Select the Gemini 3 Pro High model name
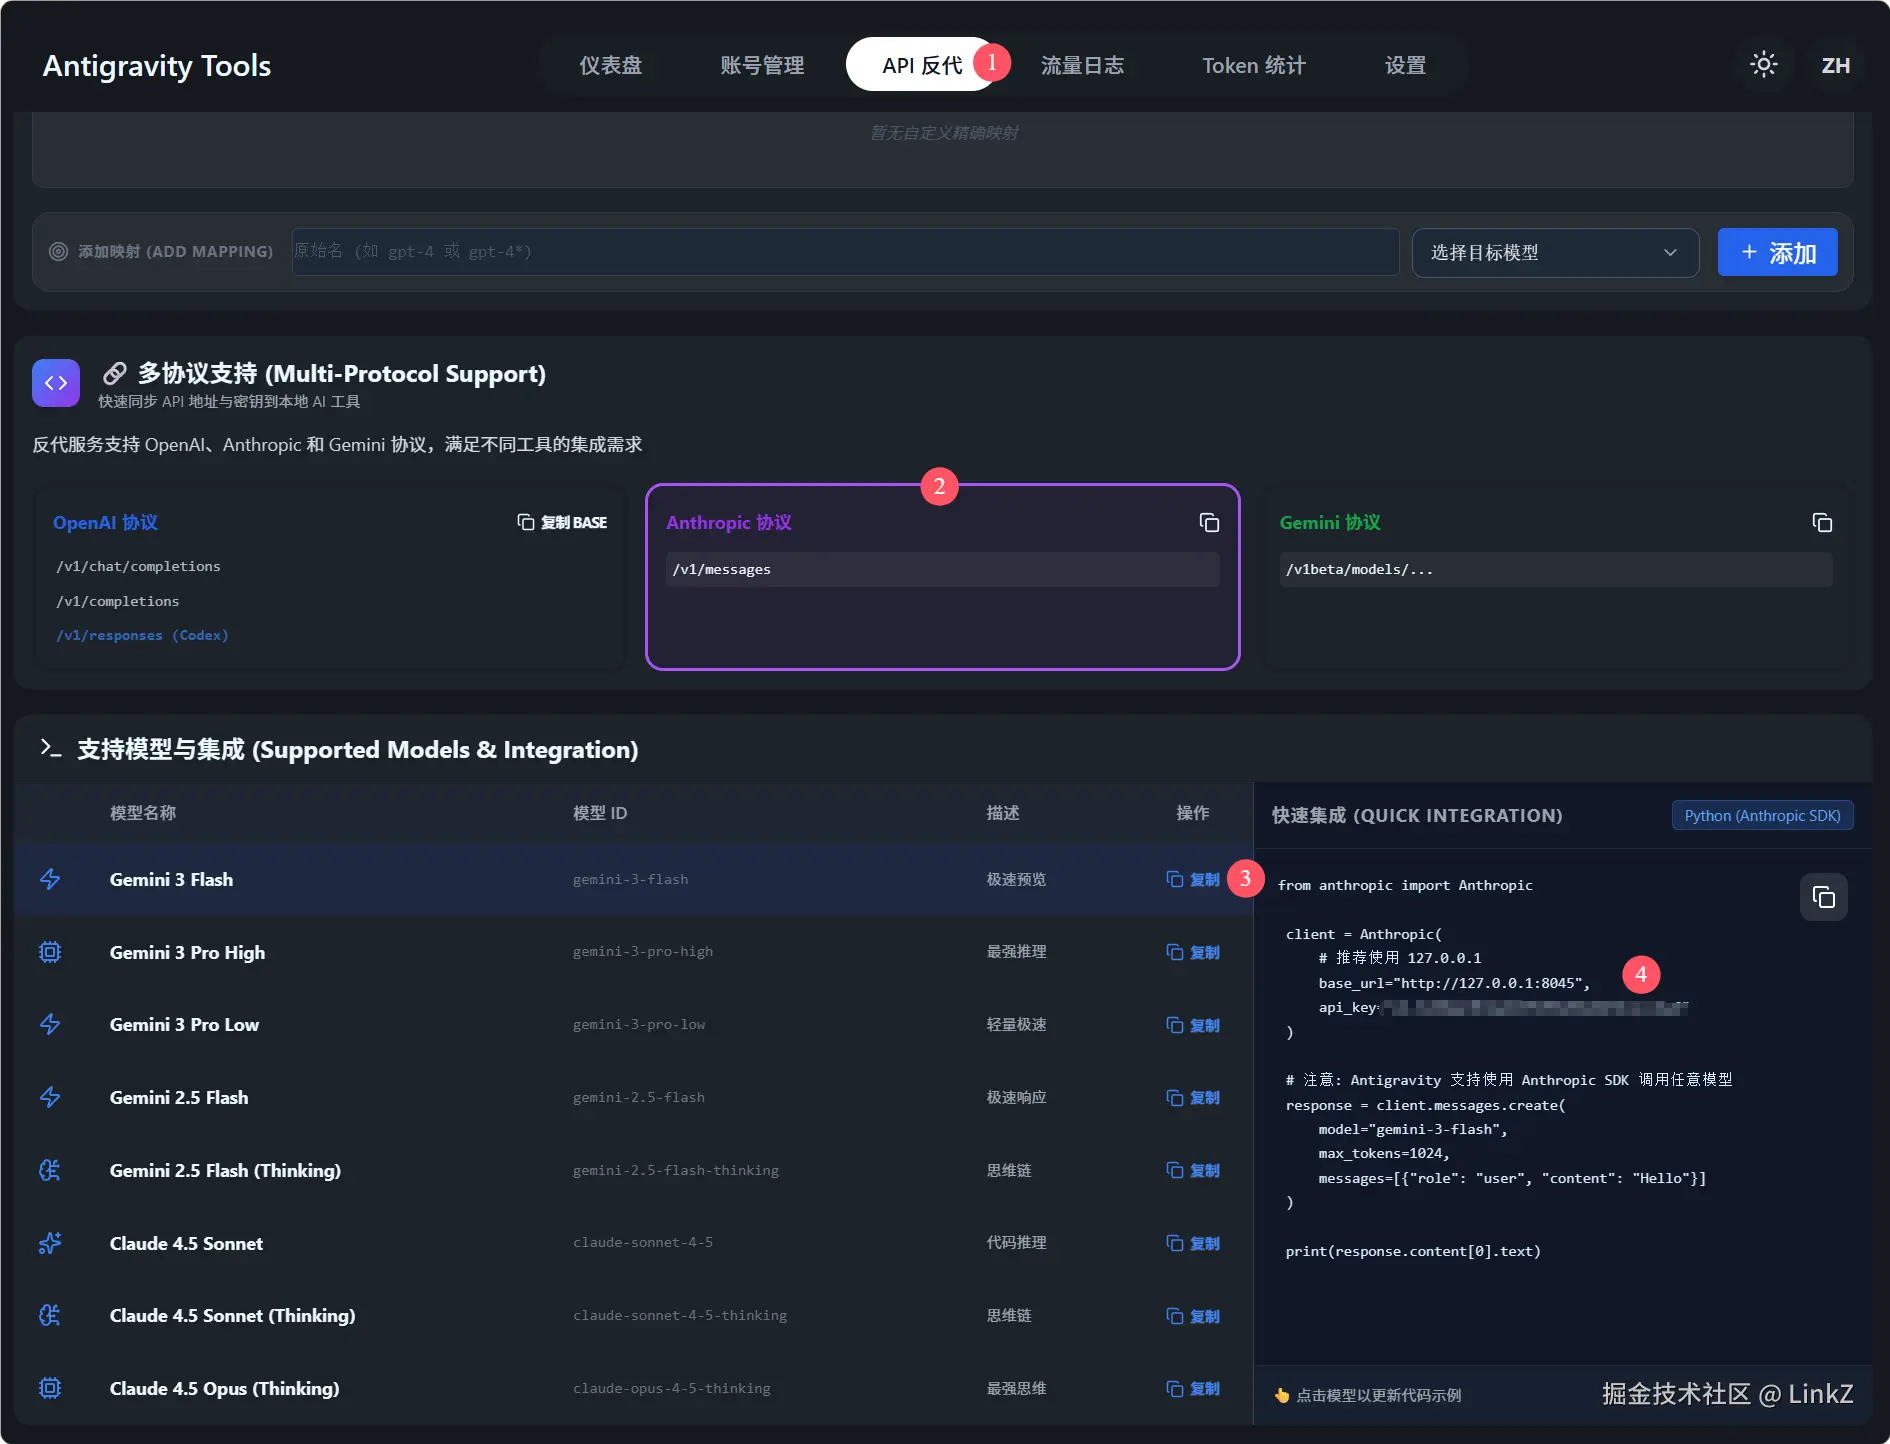The image size is (1890, 1444). tap(187, 952)
